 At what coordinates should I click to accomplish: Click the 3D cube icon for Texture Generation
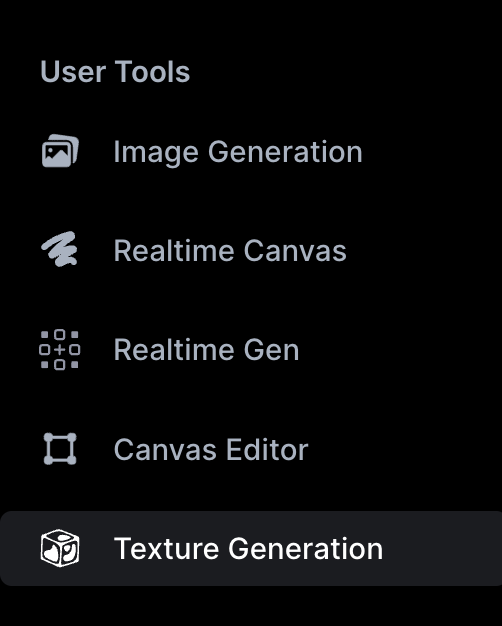pos(60,548)
